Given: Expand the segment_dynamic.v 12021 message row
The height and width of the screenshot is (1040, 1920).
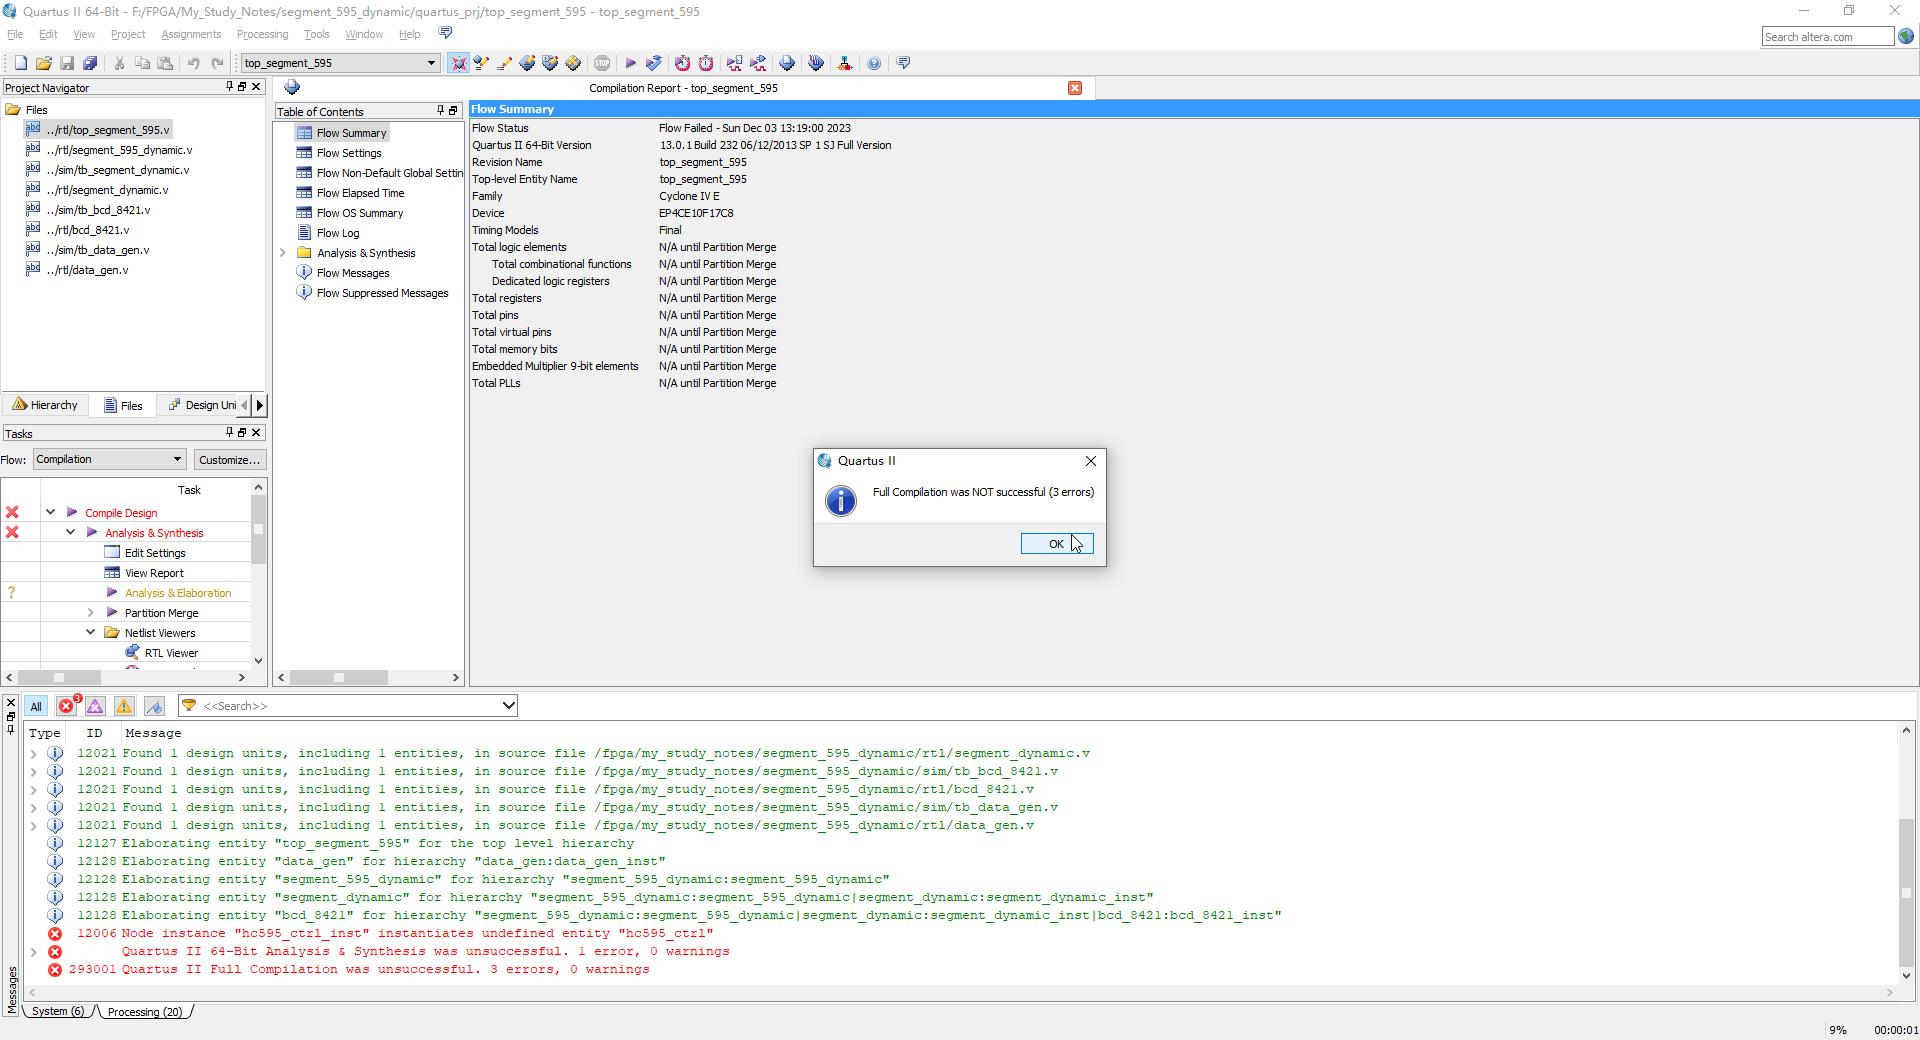Looking at the screenshot, I should click(x=33, y=754).
